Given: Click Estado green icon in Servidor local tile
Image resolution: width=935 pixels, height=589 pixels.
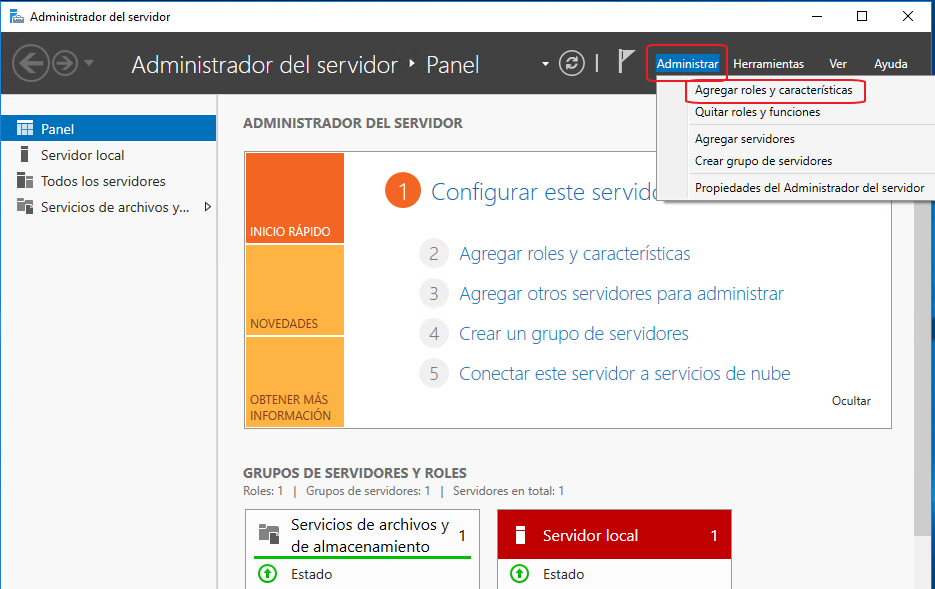Looking at the screenshot, I should point(519,574).
